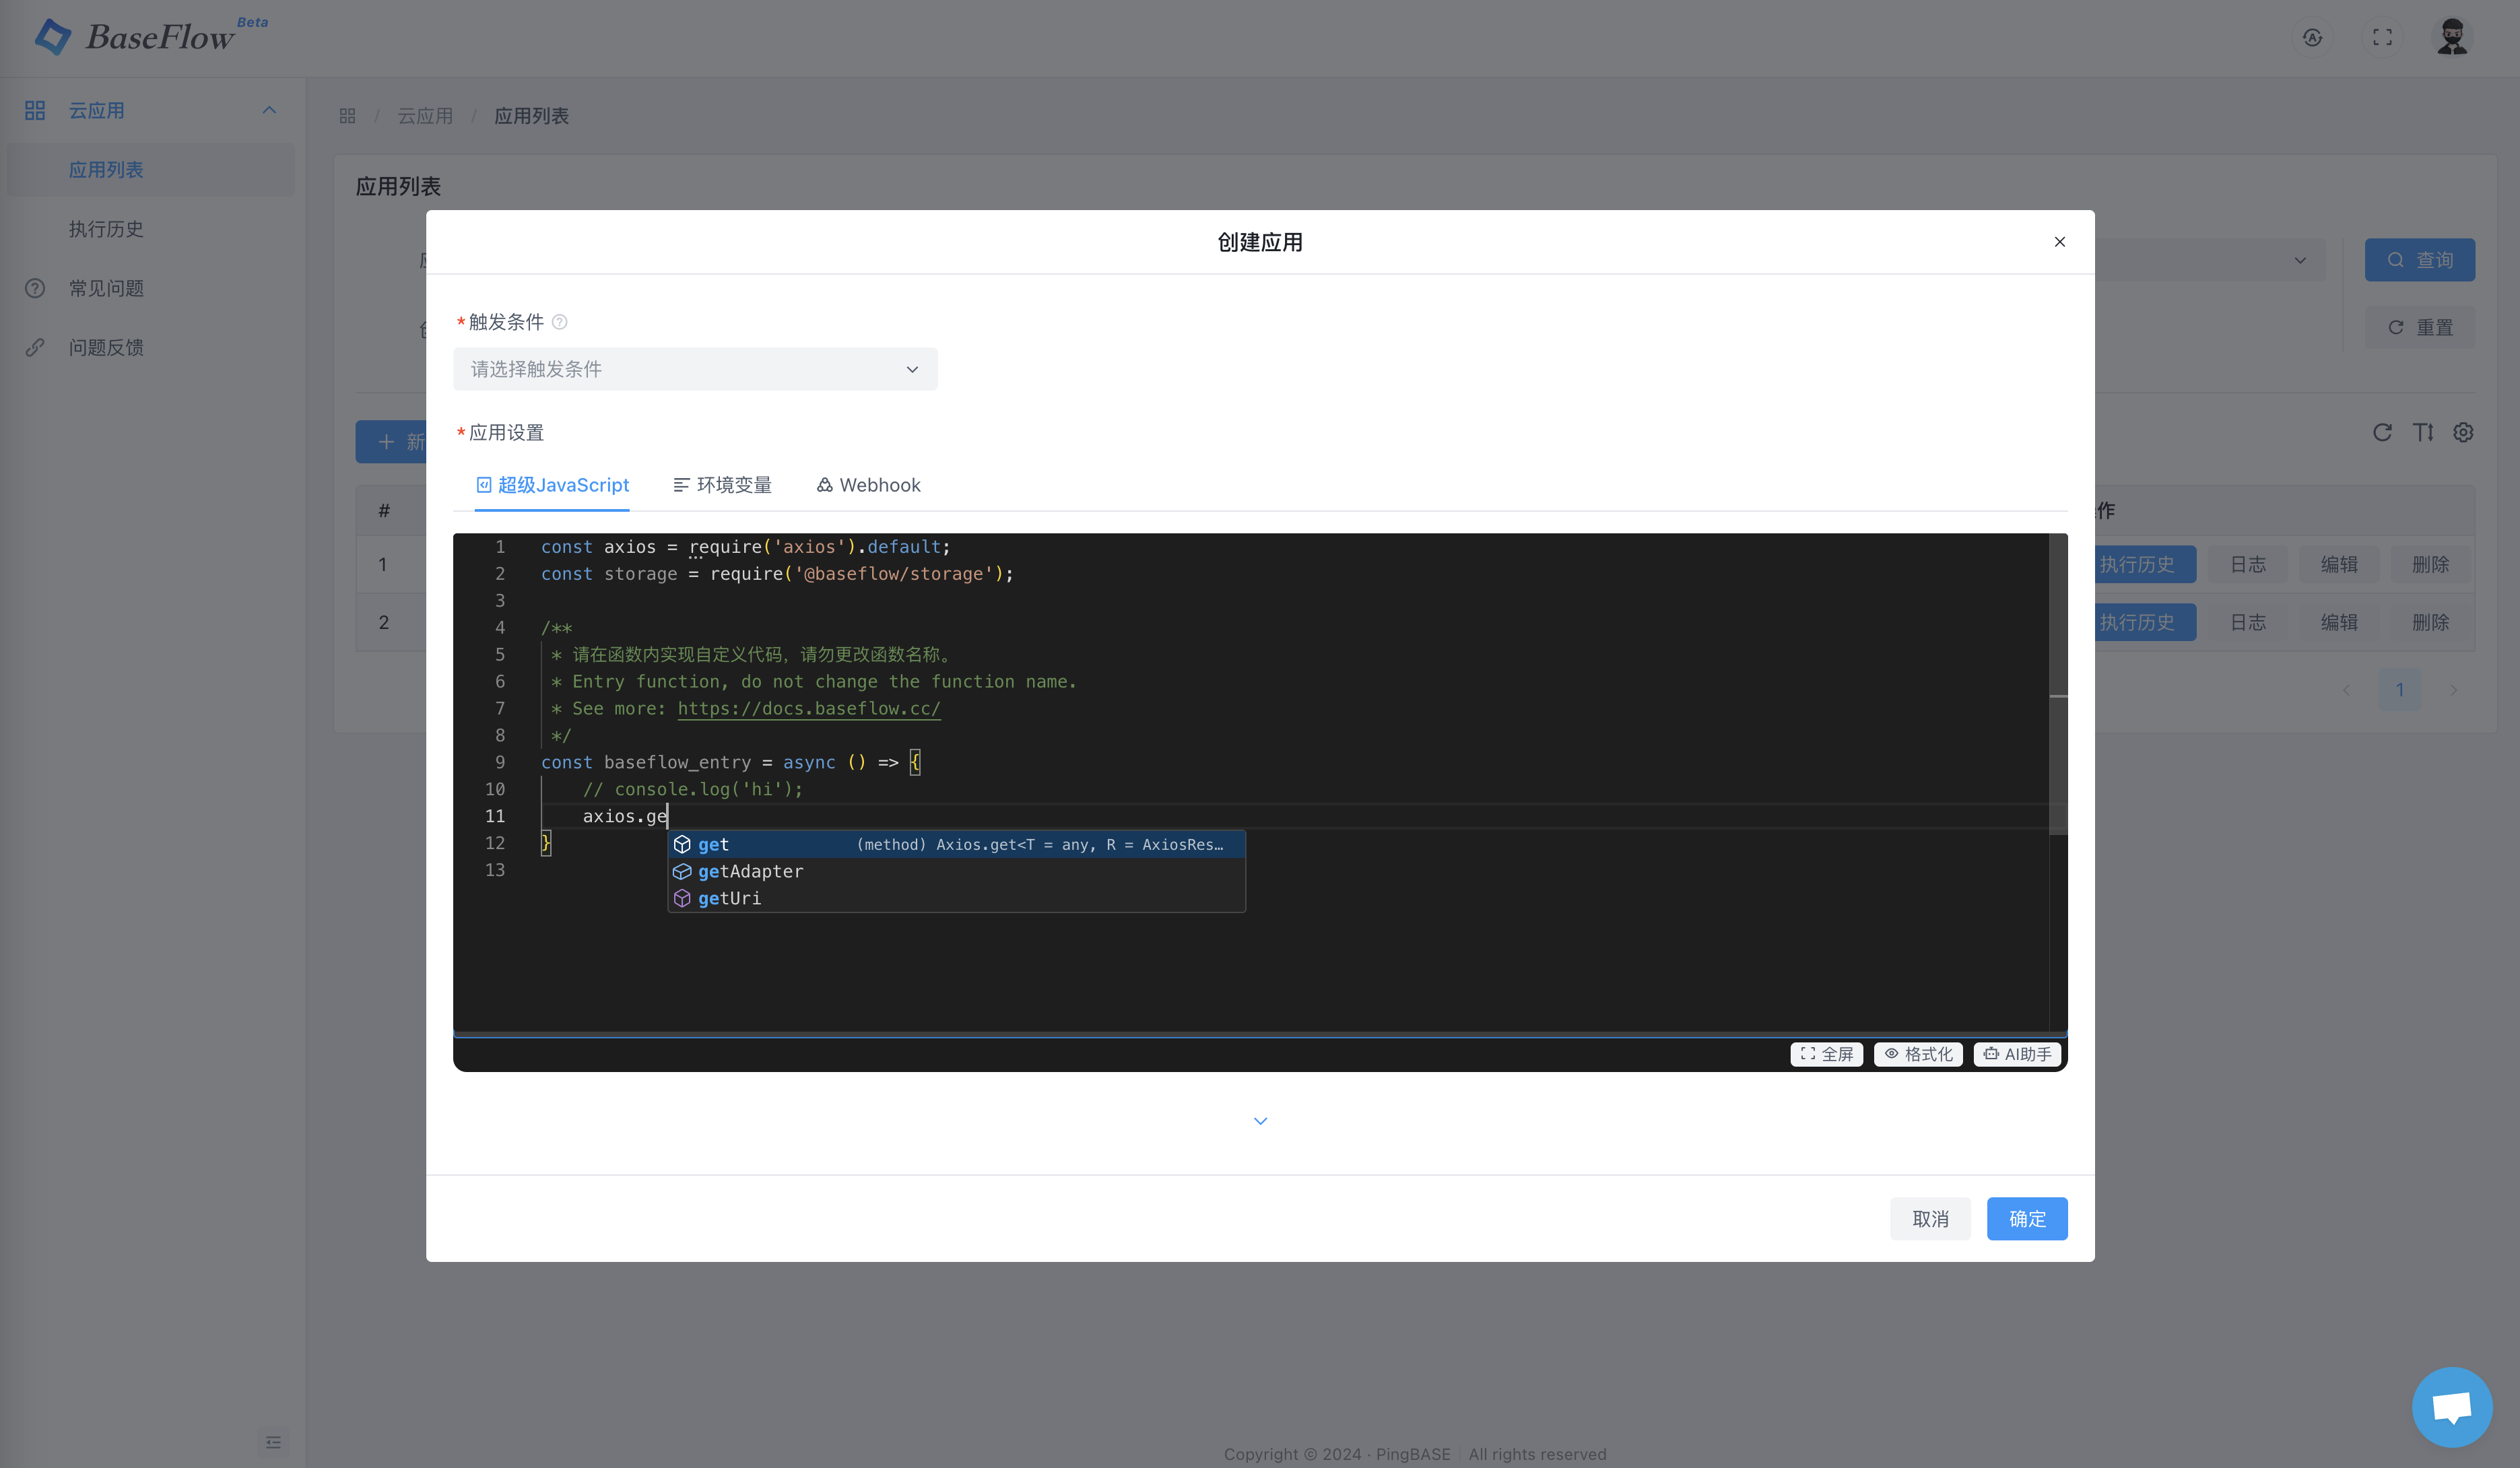Go to the next pagination page
The width and height of the screenshot is (2520, 1468).
[2453, 690]
